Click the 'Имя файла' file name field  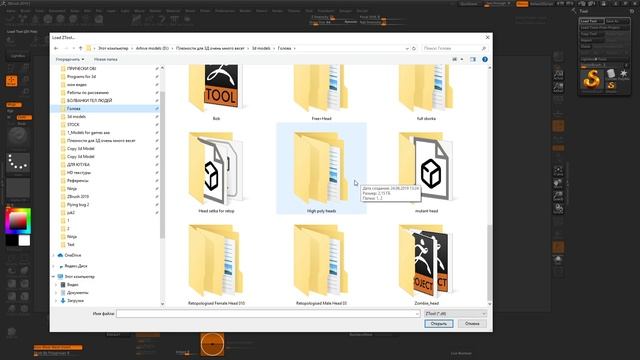point(265,313)
